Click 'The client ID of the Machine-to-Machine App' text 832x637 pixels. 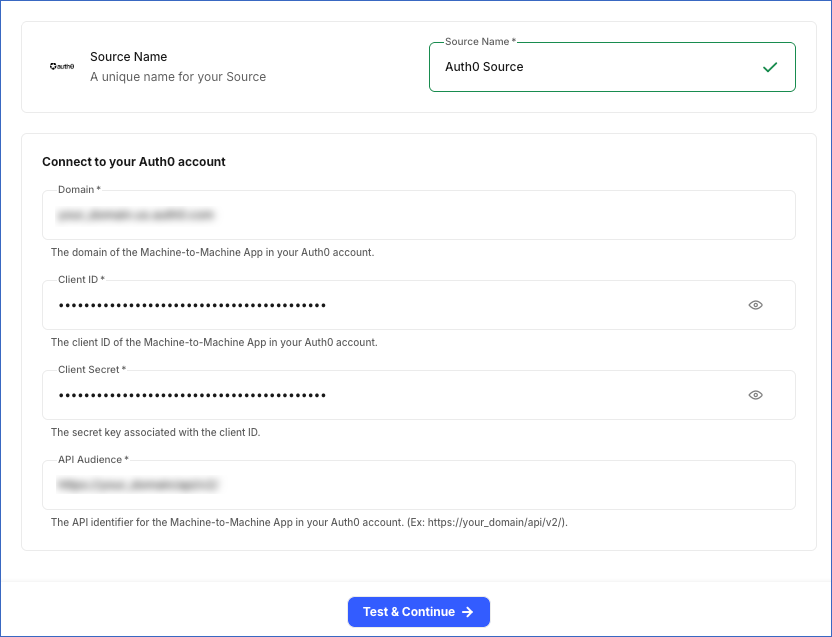[214, 342]
